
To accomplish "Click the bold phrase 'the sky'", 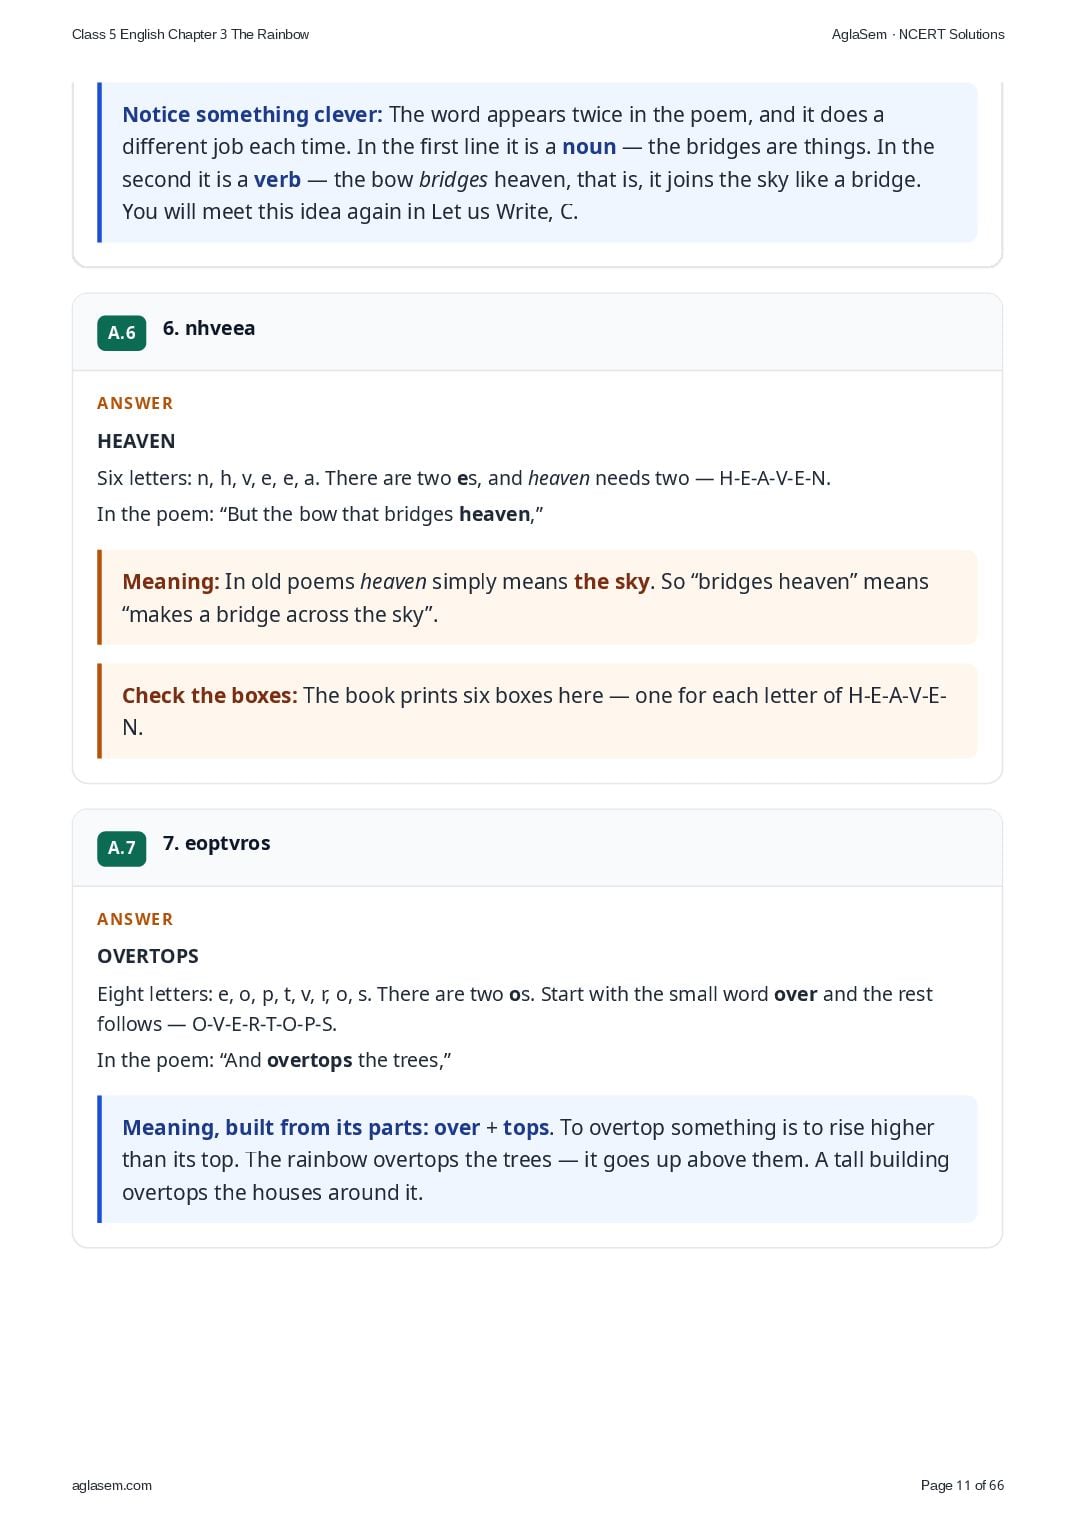I will 612,582.
